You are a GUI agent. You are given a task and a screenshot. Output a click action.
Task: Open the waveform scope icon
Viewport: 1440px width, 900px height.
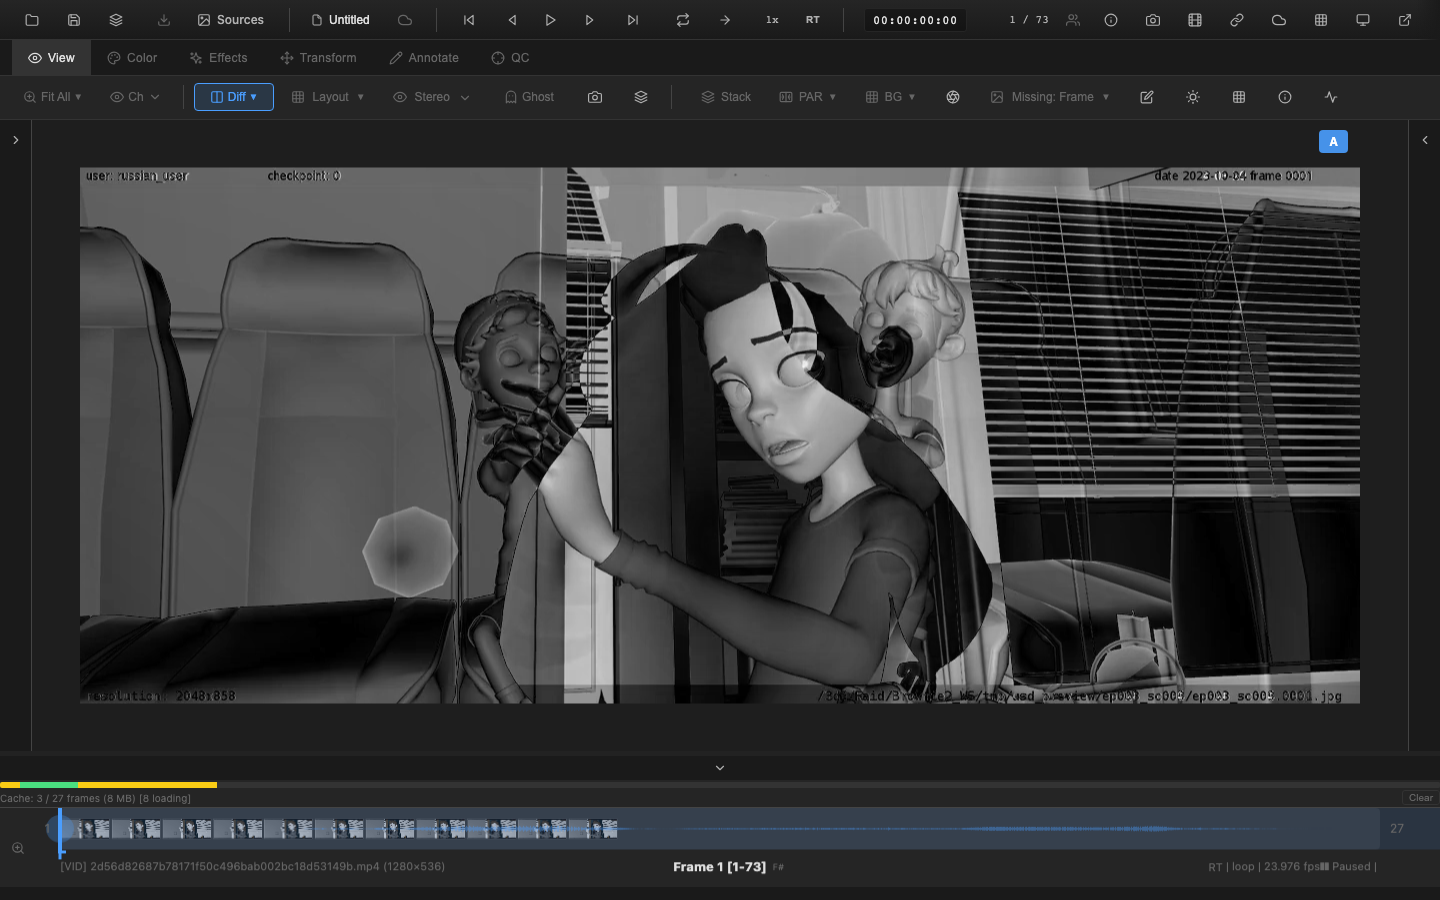tap(1330, 97)
